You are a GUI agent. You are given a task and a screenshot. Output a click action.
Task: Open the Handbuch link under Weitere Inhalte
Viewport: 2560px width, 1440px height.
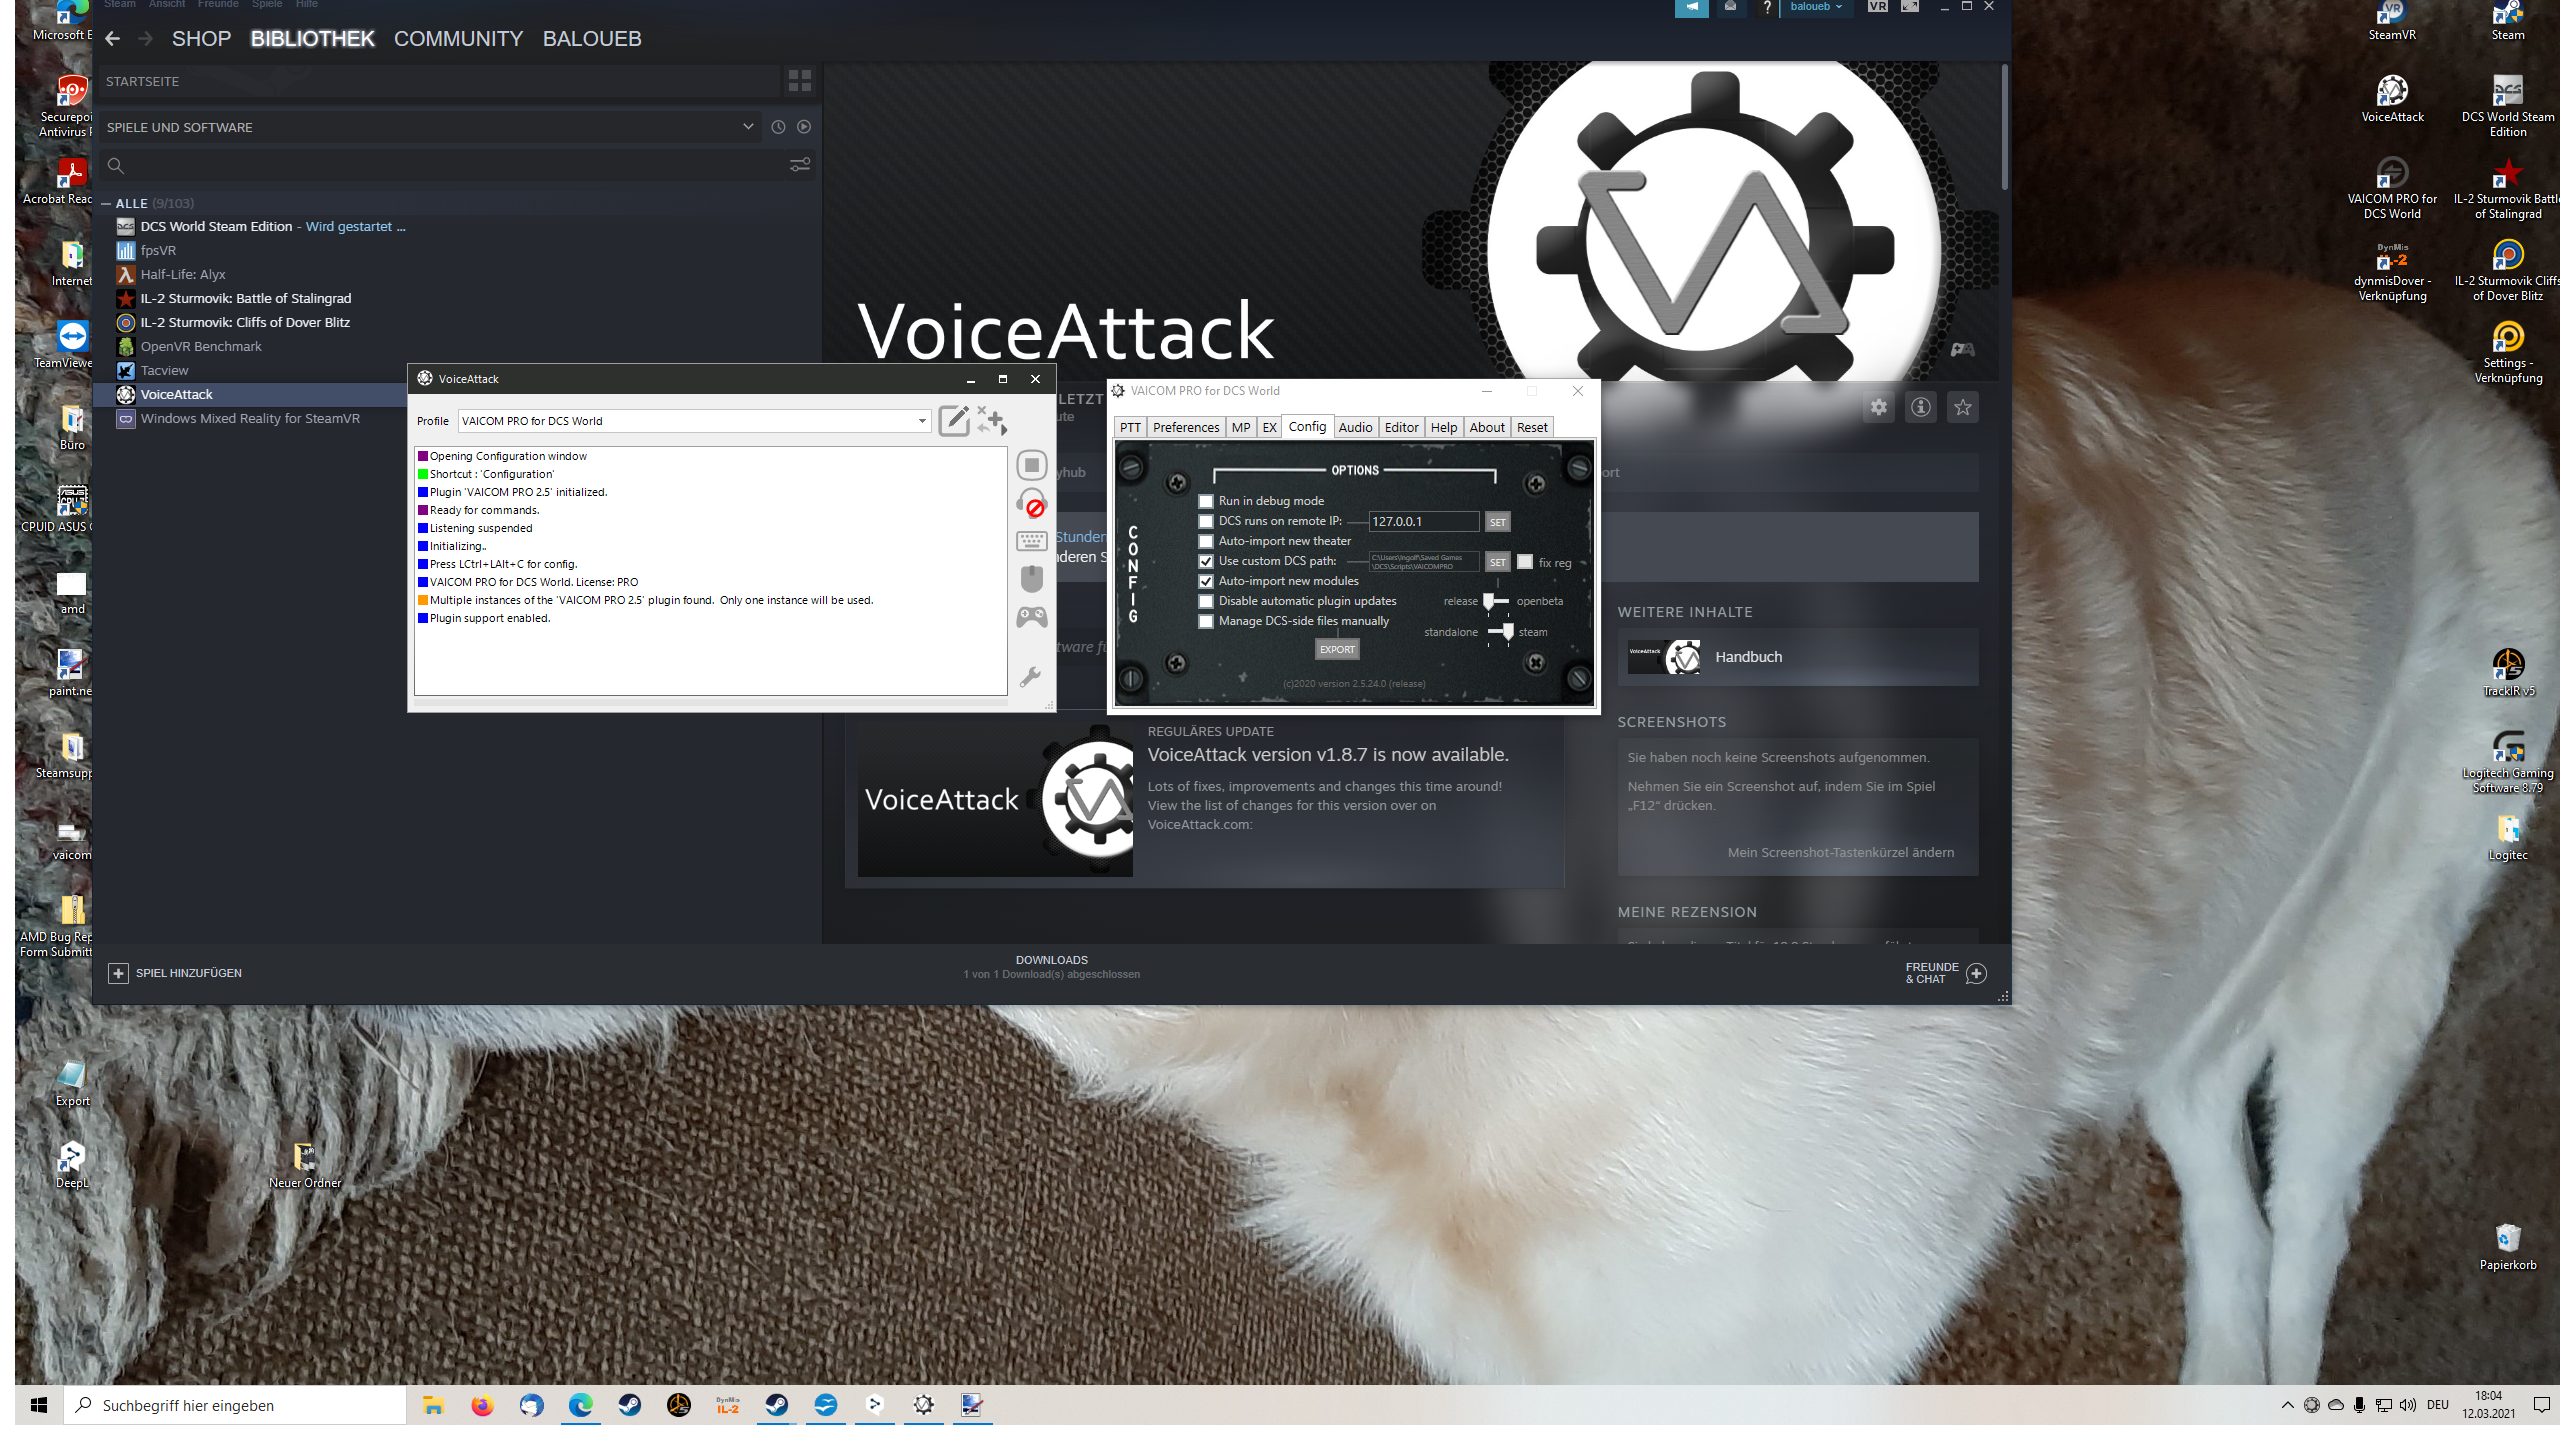(x=1797, y=657)
